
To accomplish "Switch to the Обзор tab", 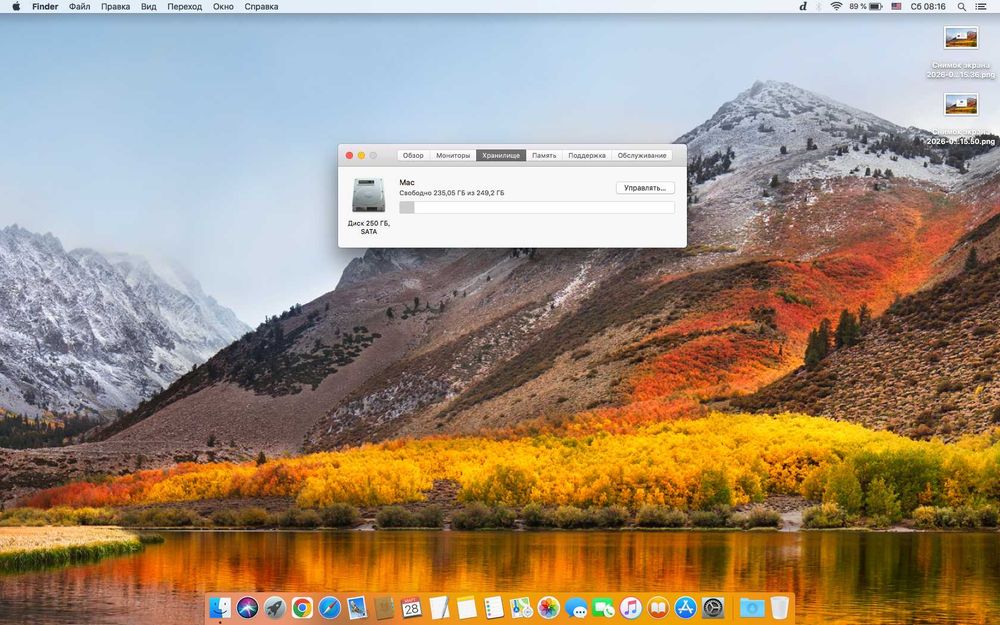I will pos(413,156).
